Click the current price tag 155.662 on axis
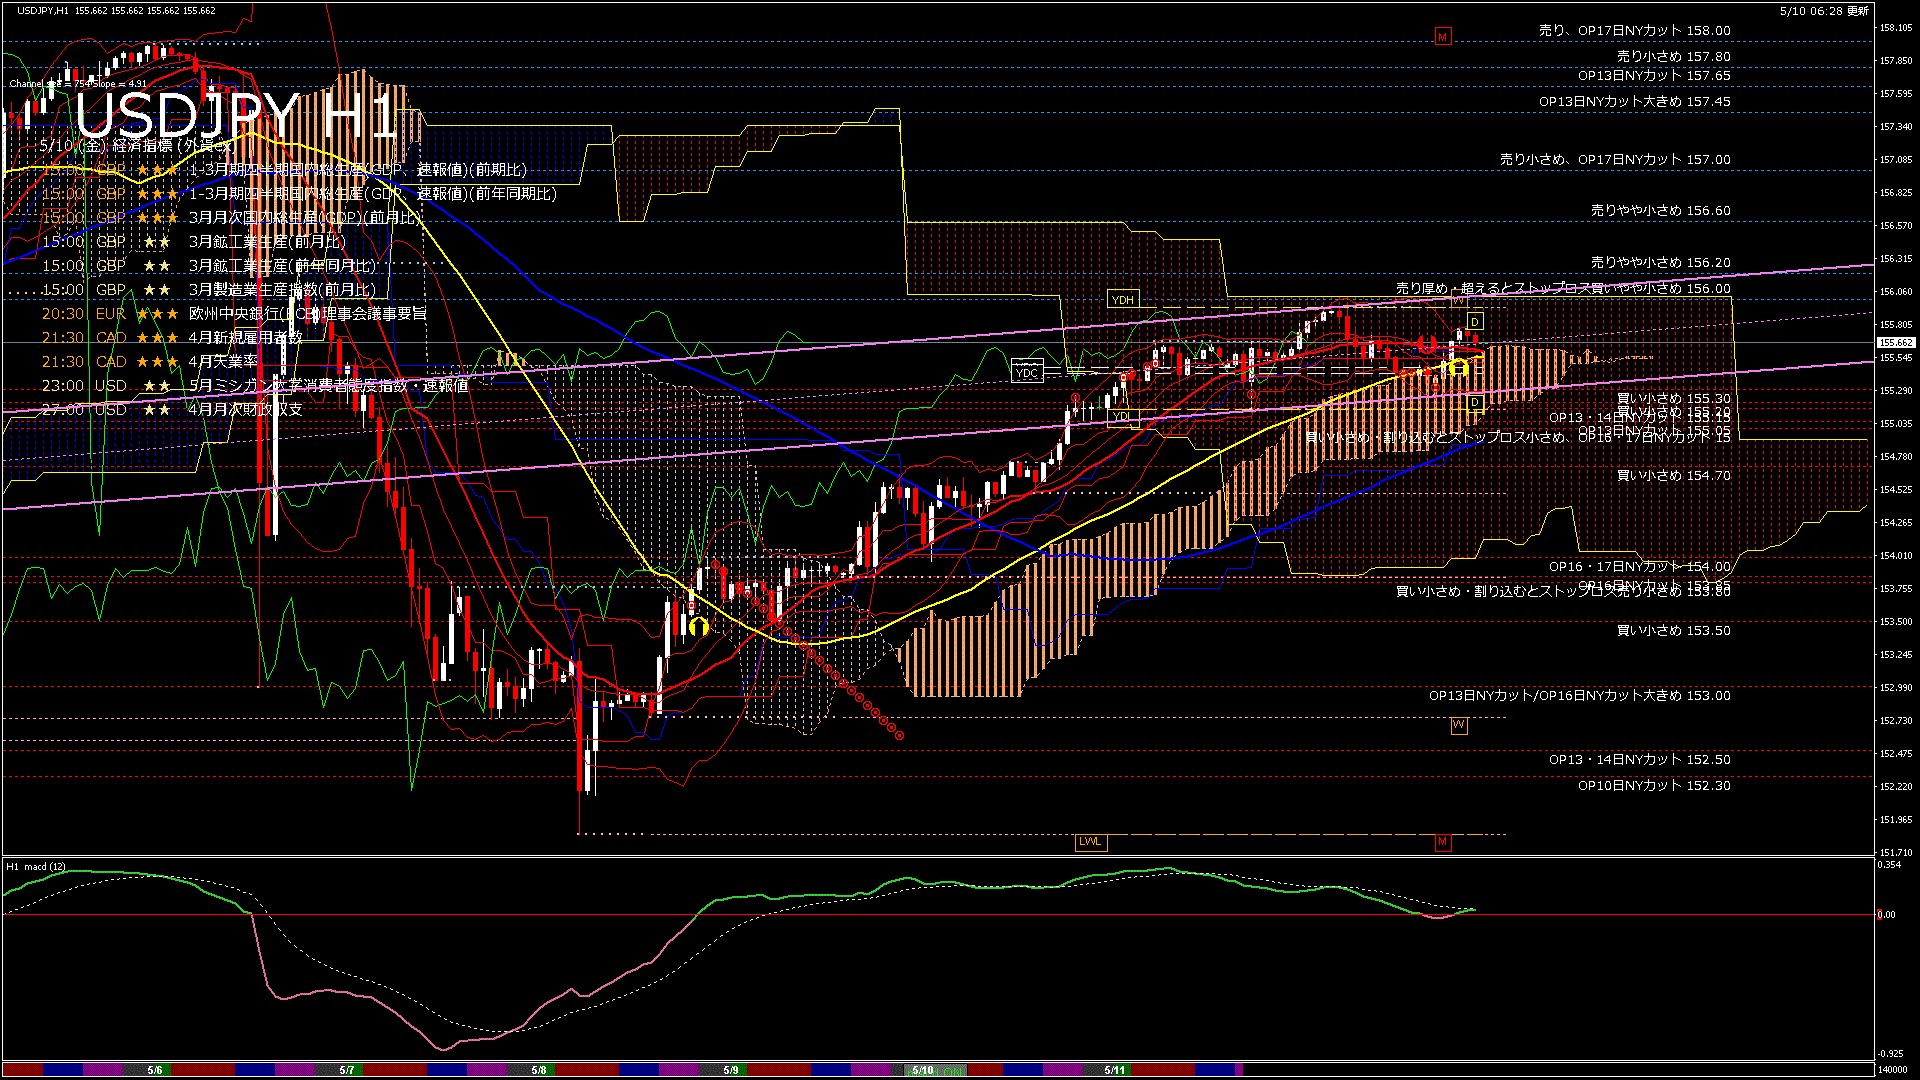1920x1080 pixels. click(1895, 343)
